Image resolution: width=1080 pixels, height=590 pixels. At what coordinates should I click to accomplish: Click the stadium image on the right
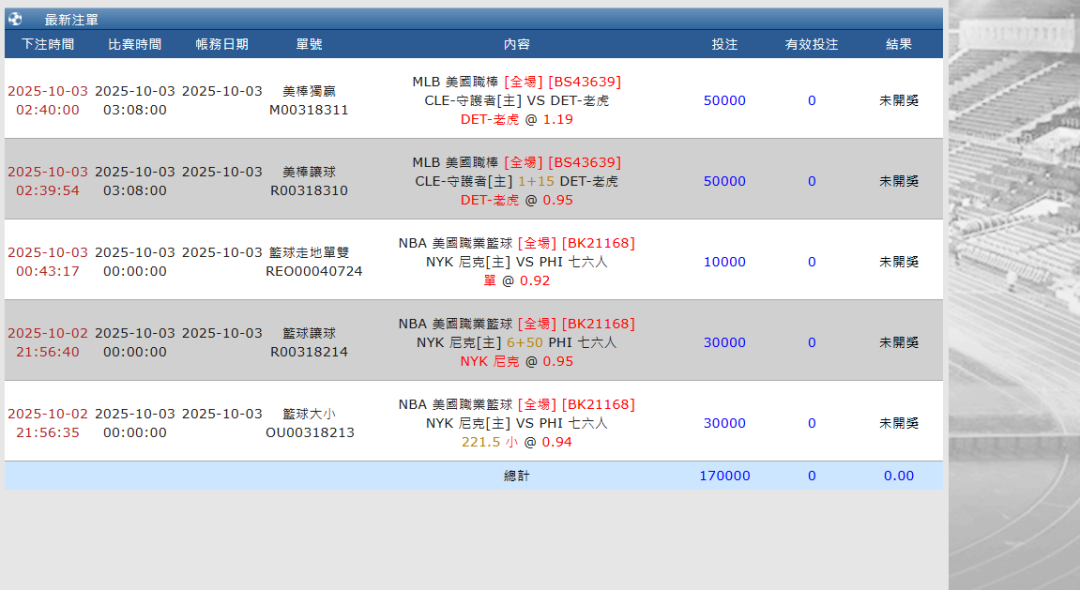click(1013, 300)
